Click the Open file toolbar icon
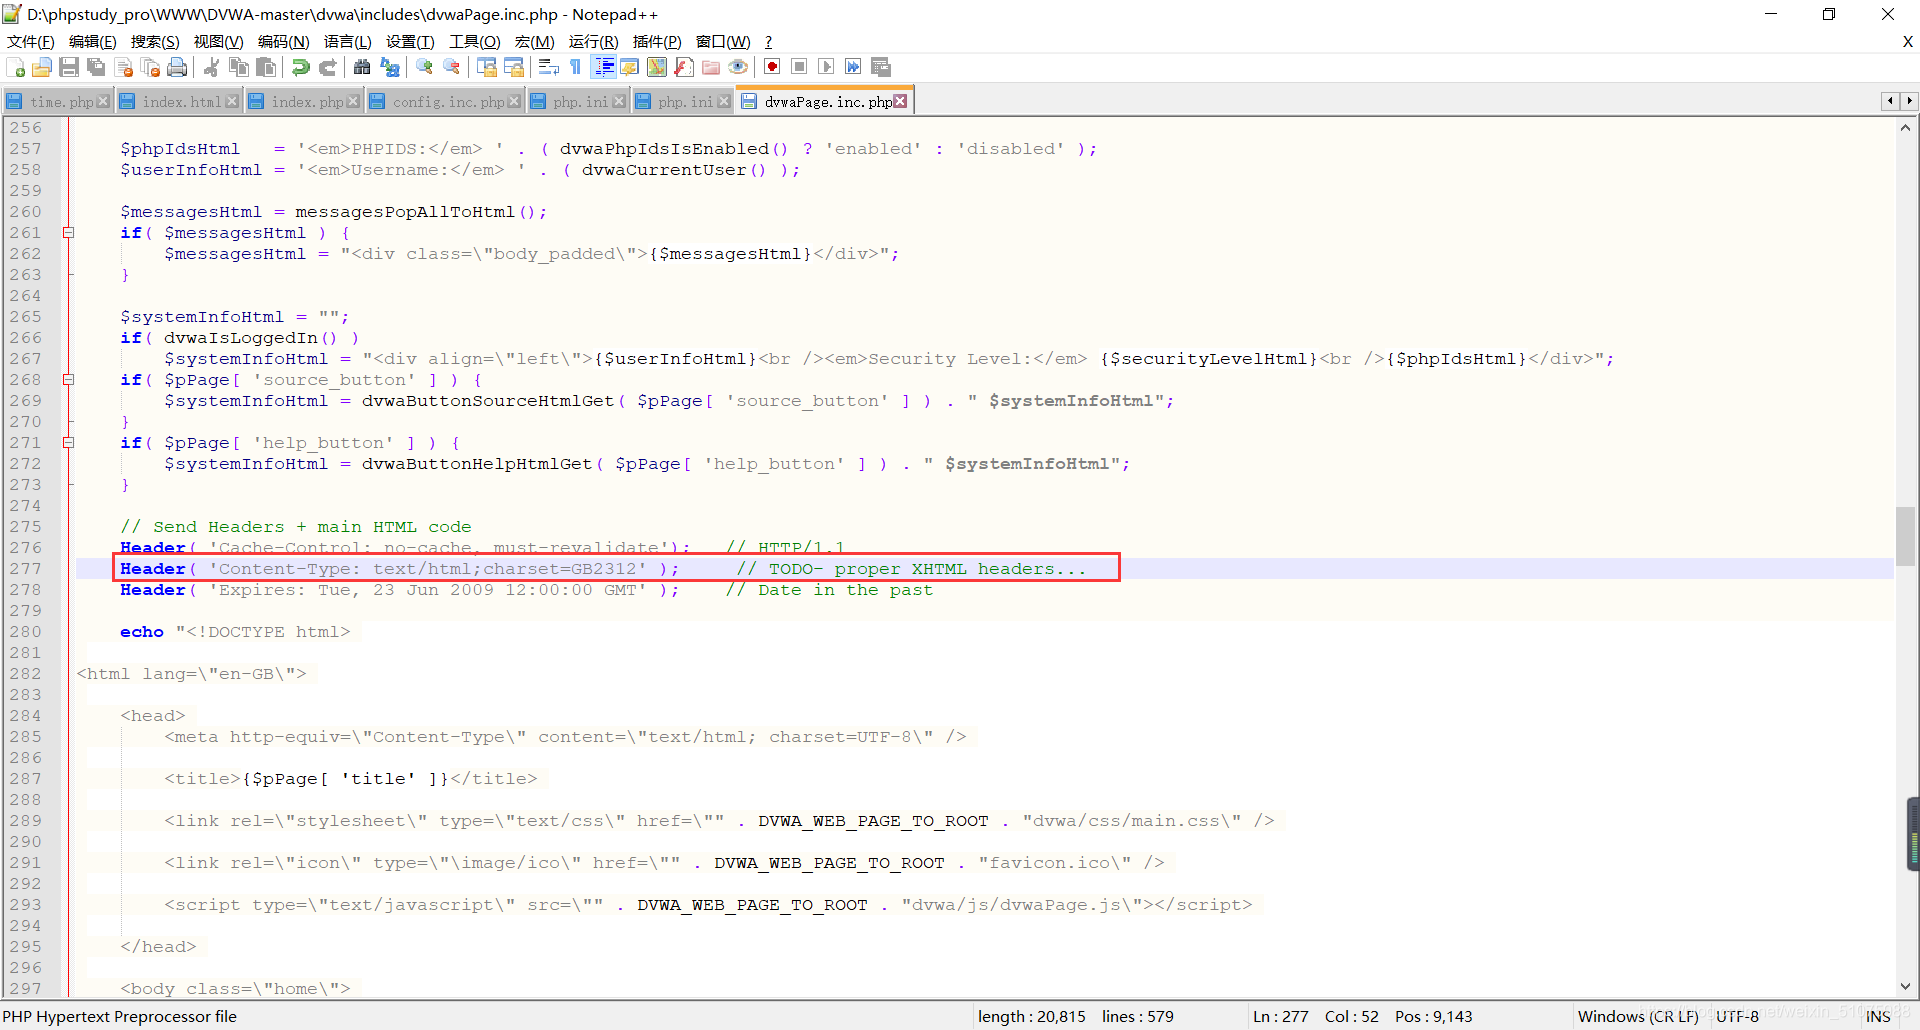Viewport: 1920px width, 1030px height. (x=42, y=67)
